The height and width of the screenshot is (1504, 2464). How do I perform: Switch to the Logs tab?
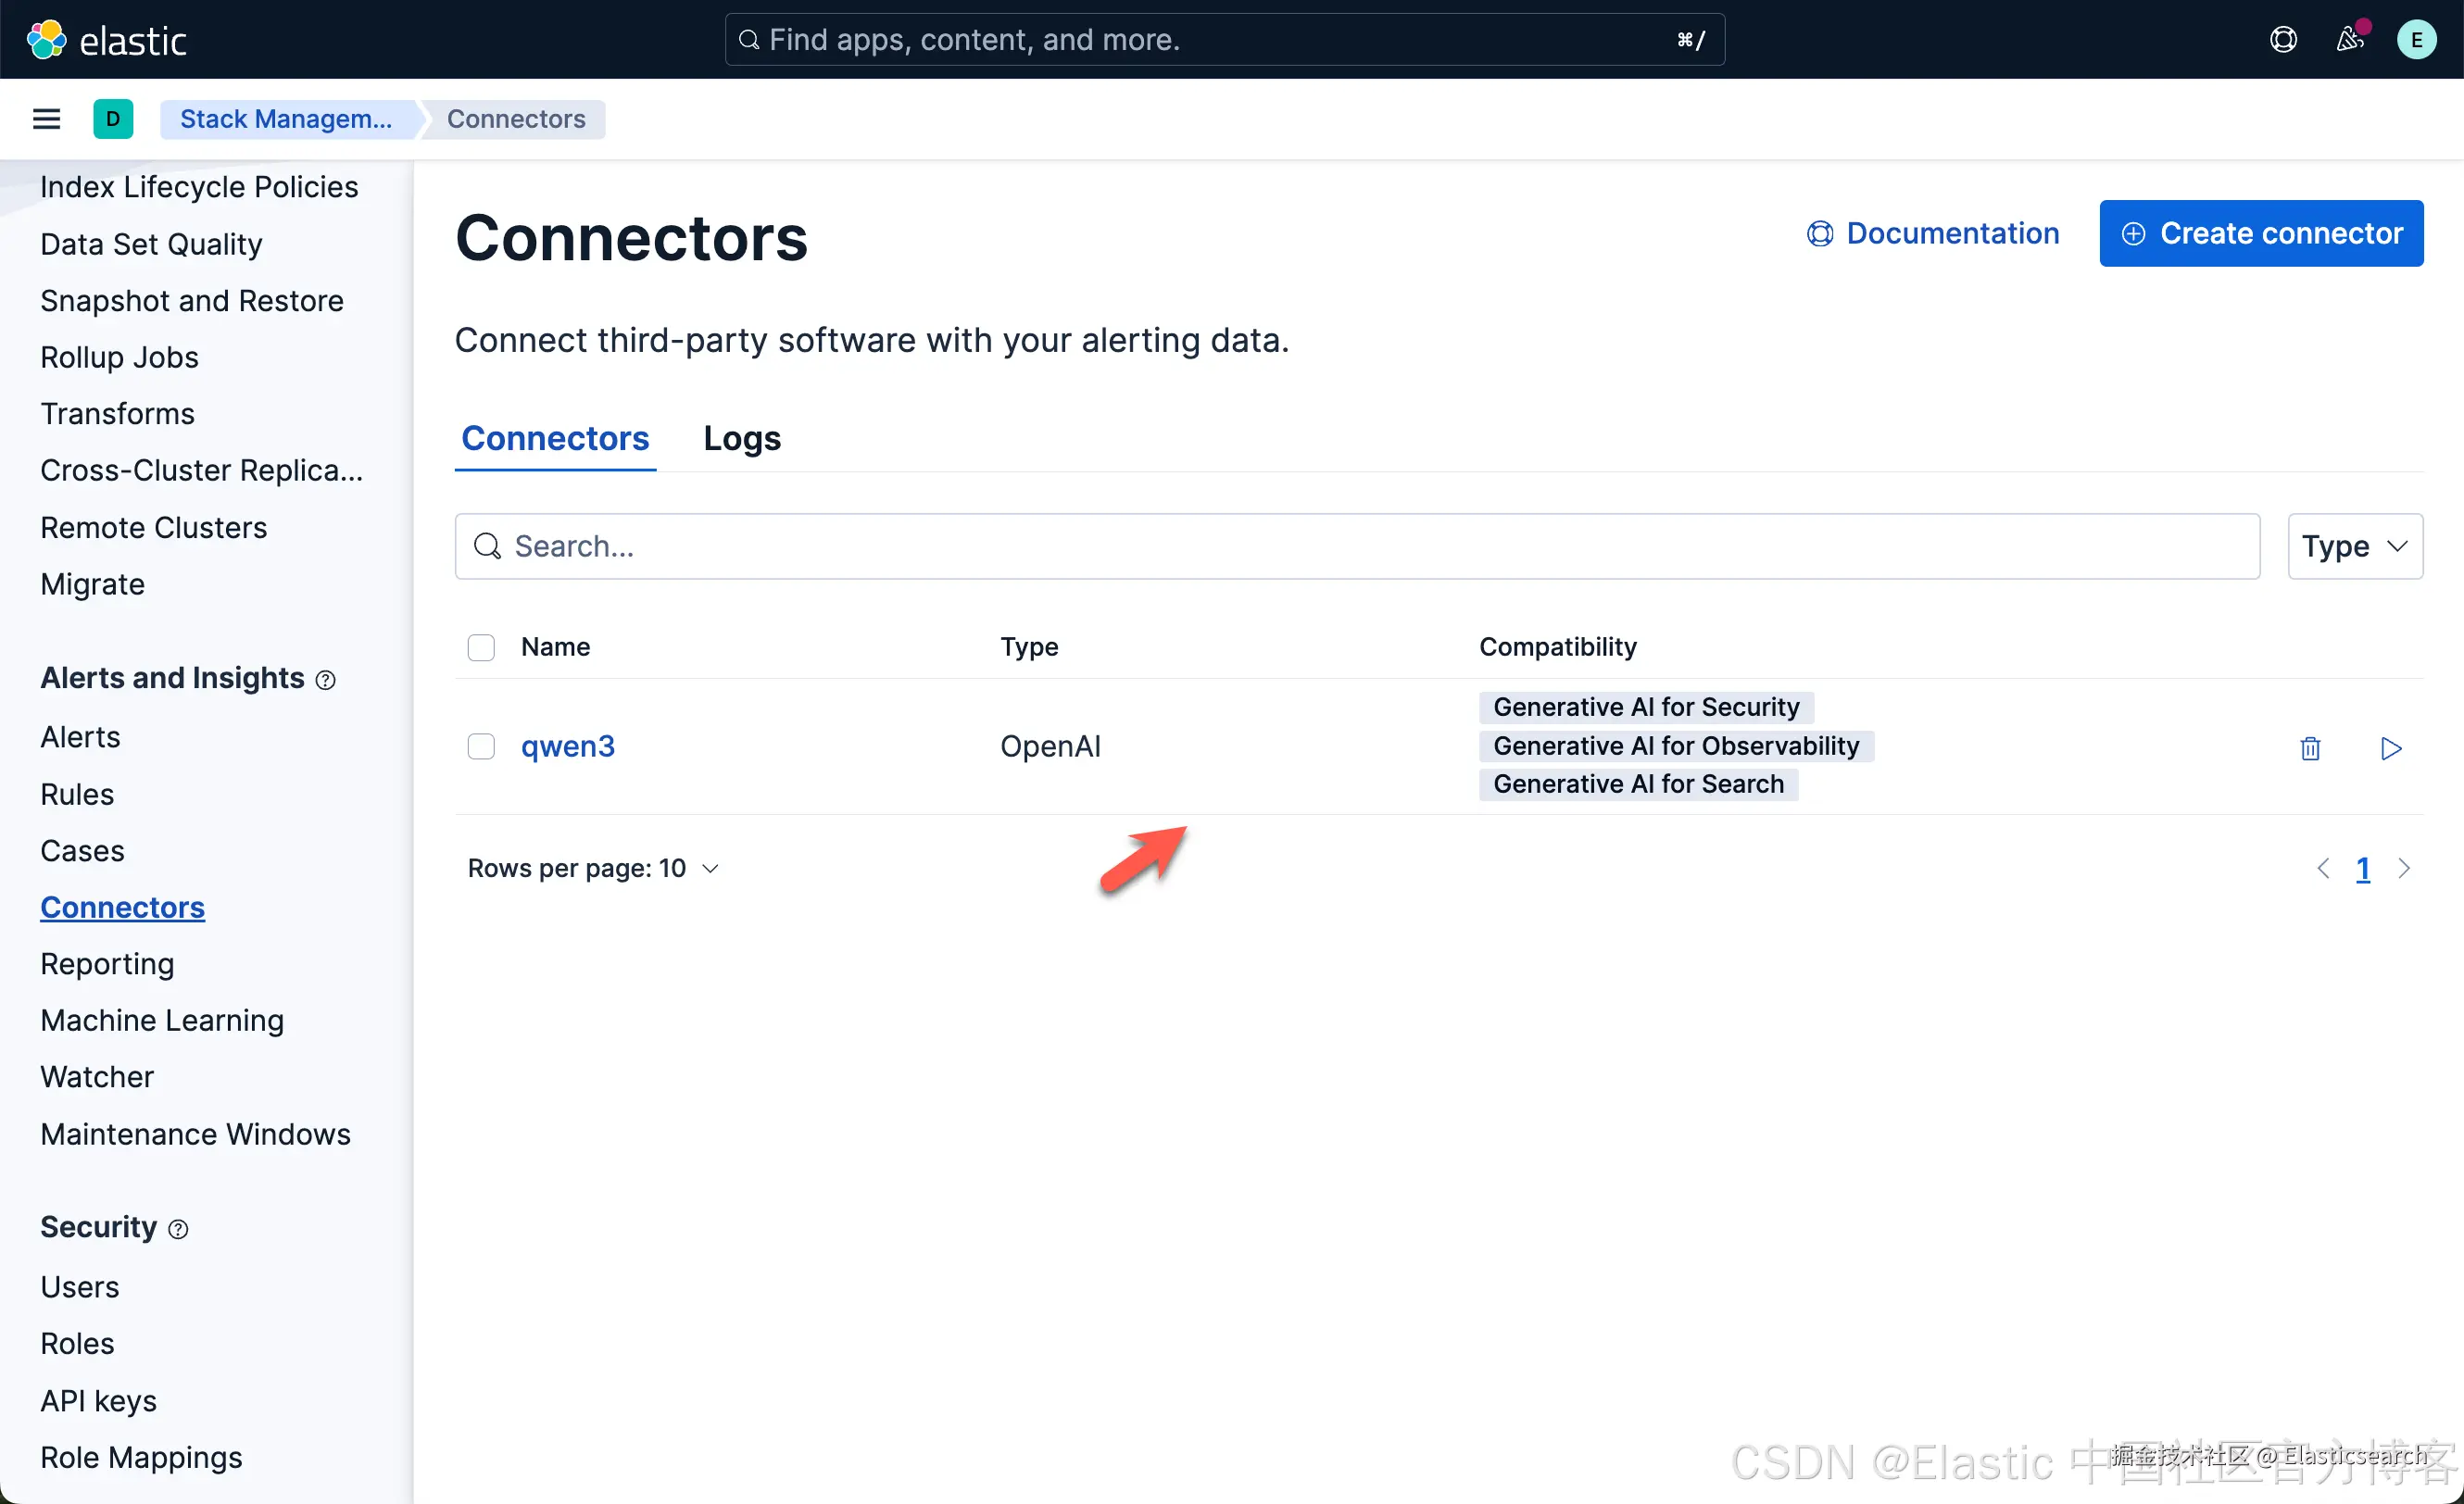point(741,438)
